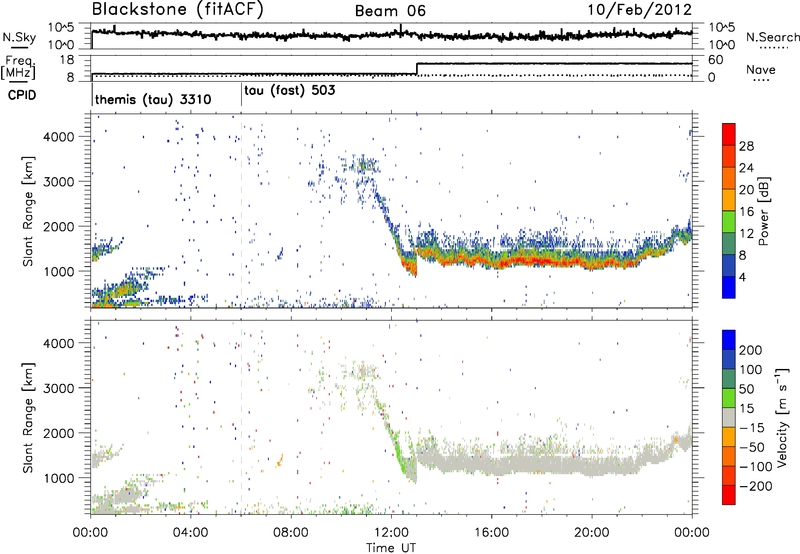Click the "themis (tau) 3310" CPID text
800x554 pixels.
[x=153, y=99]
